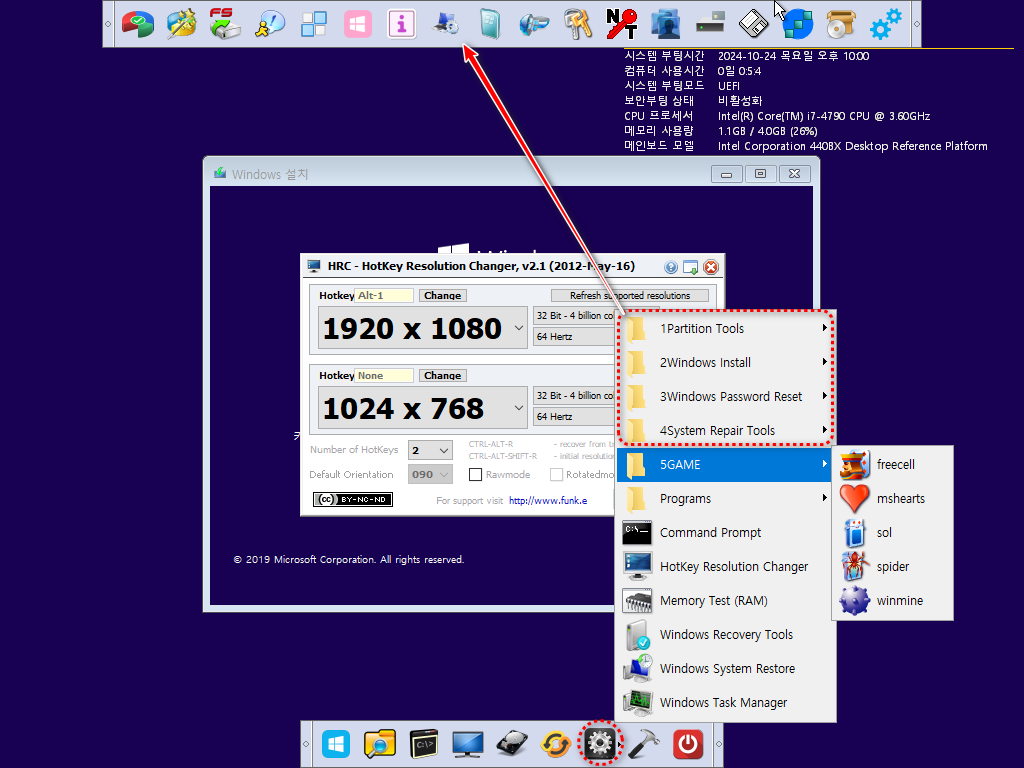Click the orange circular sync arrows icon
Screen dimensions: 1024x768
(556, 744)
